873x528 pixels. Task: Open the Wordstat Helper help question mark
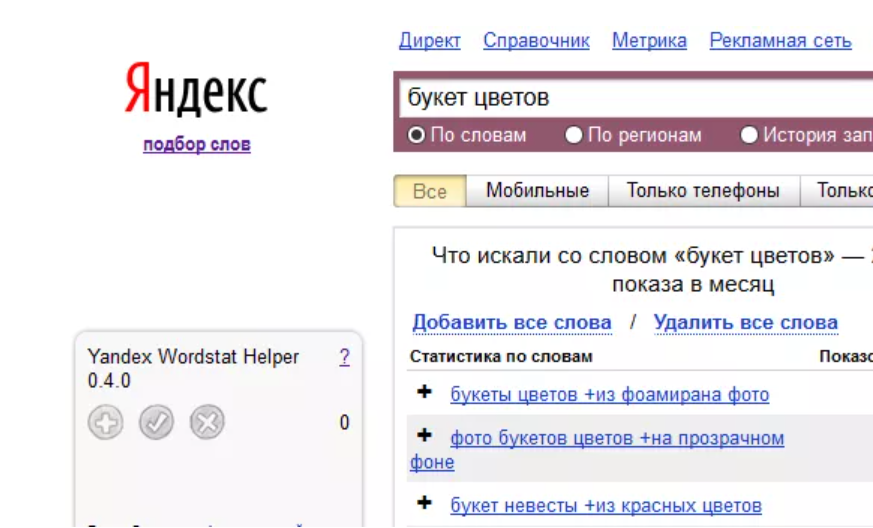pos(345,356)
